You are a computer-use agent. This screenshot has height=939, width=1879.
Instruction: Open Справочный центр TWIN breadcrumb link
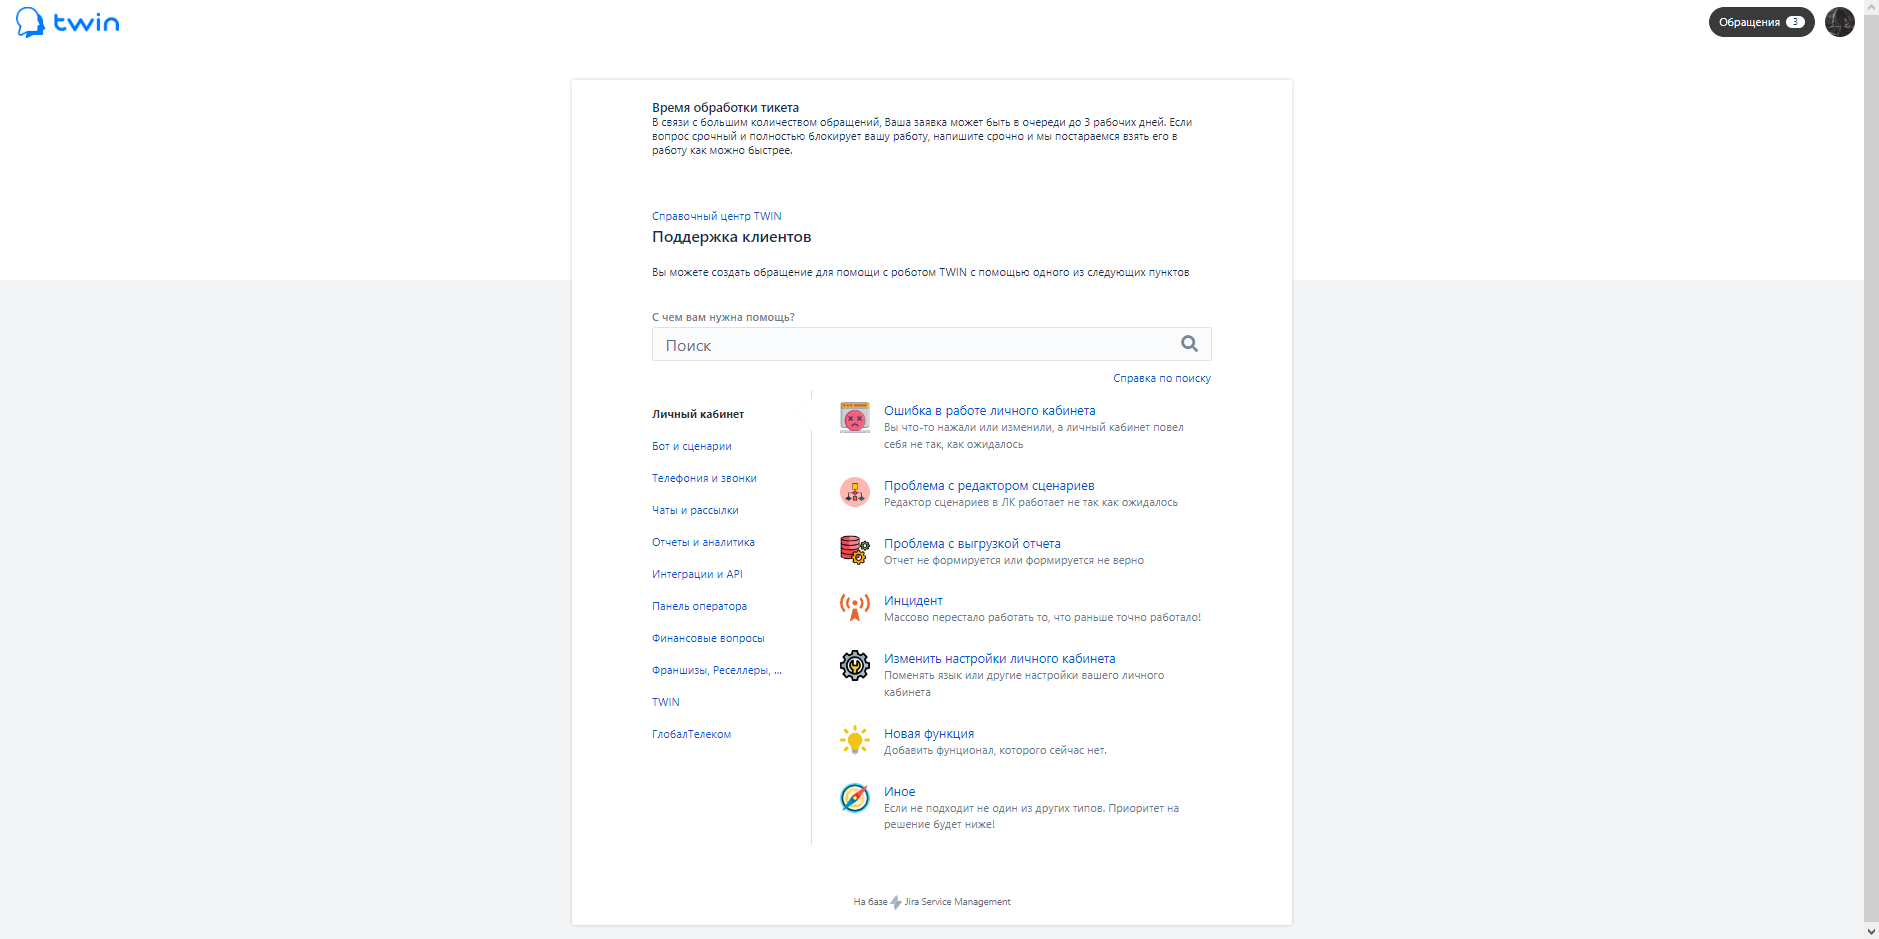click(717, 216)
